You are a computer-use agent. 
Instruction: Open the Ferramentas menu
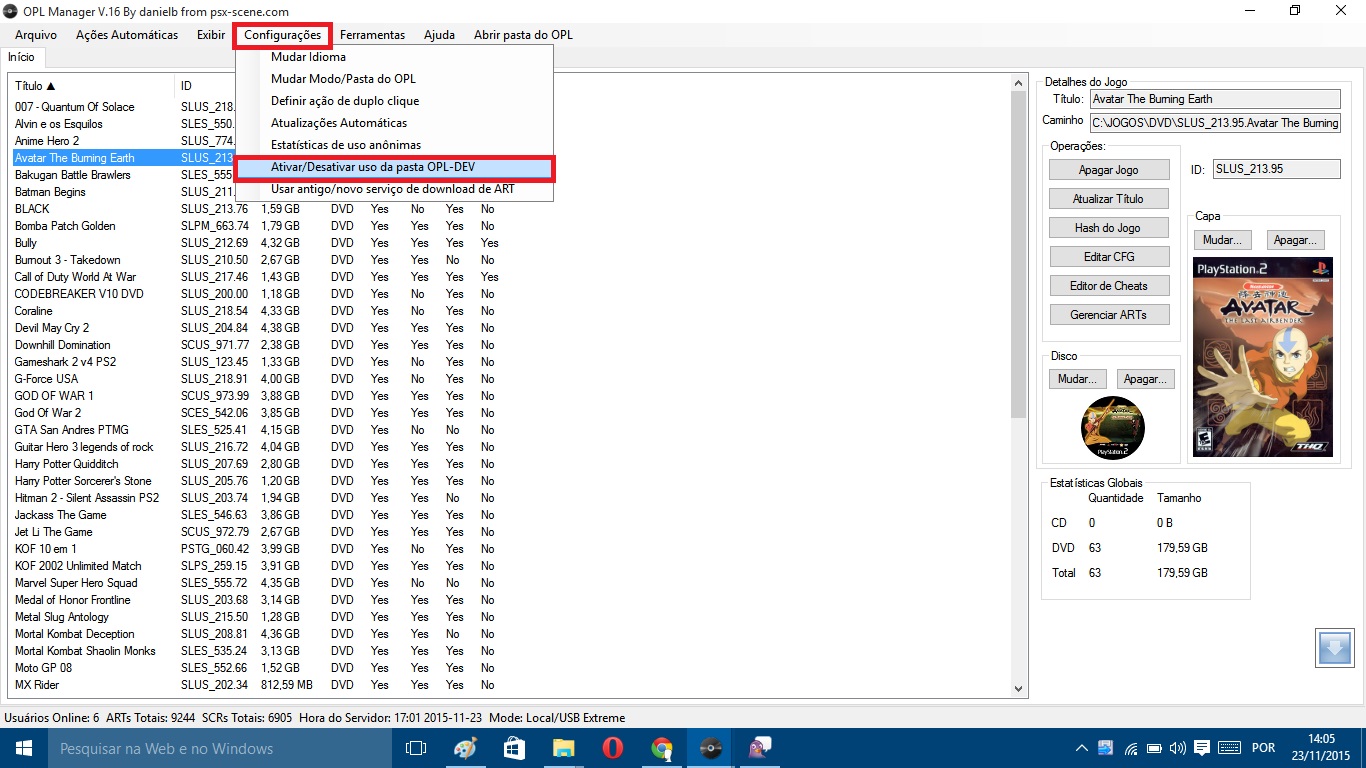(x=372, y=35)
